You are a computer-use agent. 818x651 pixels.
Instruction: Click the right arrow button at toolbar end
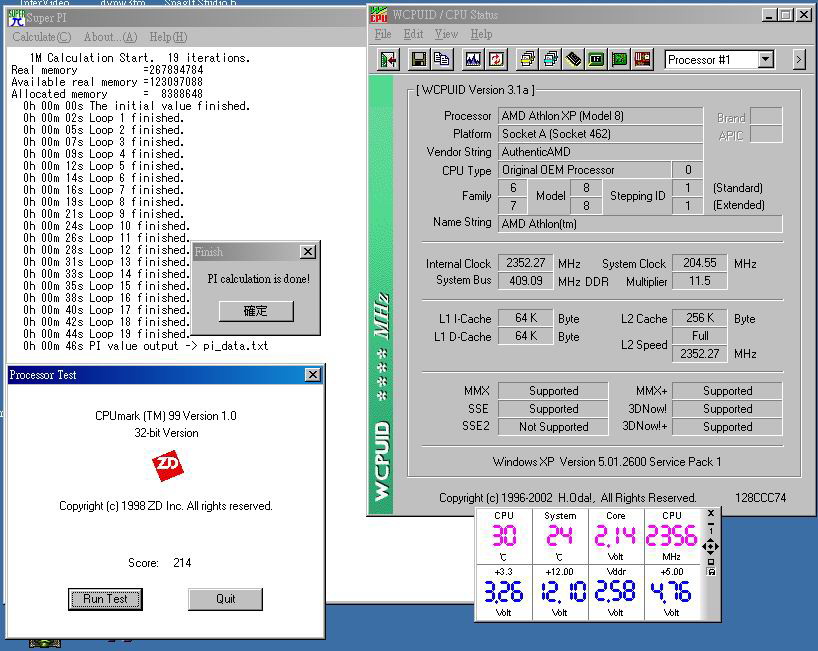pos(799,60)
